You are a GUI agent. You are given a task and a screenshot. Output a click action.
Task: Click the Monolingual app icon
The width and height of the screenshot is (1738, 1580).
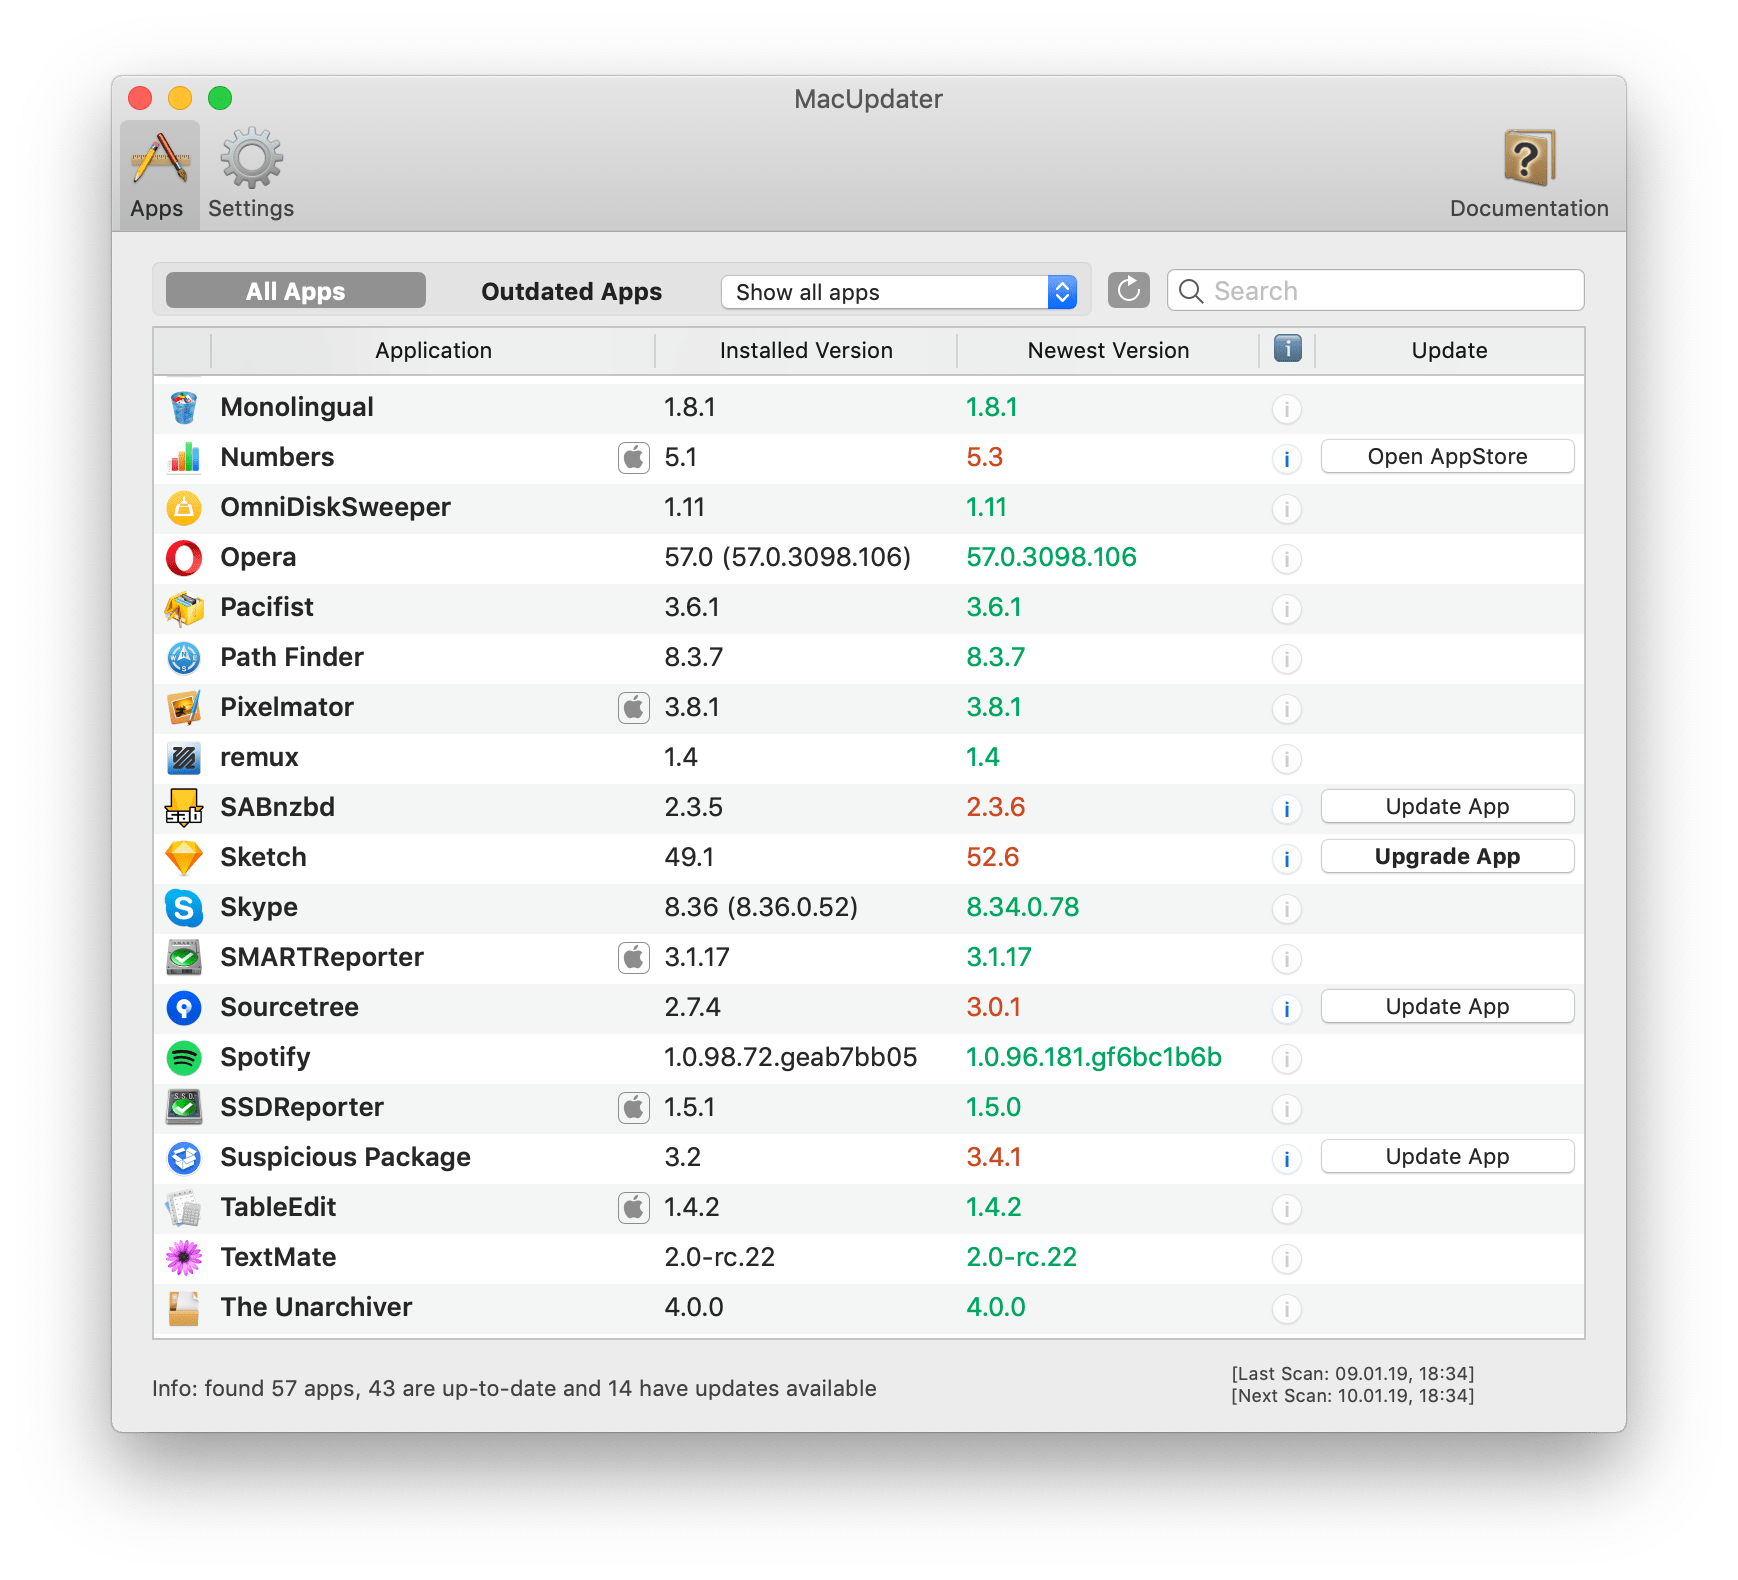[184, 407]
